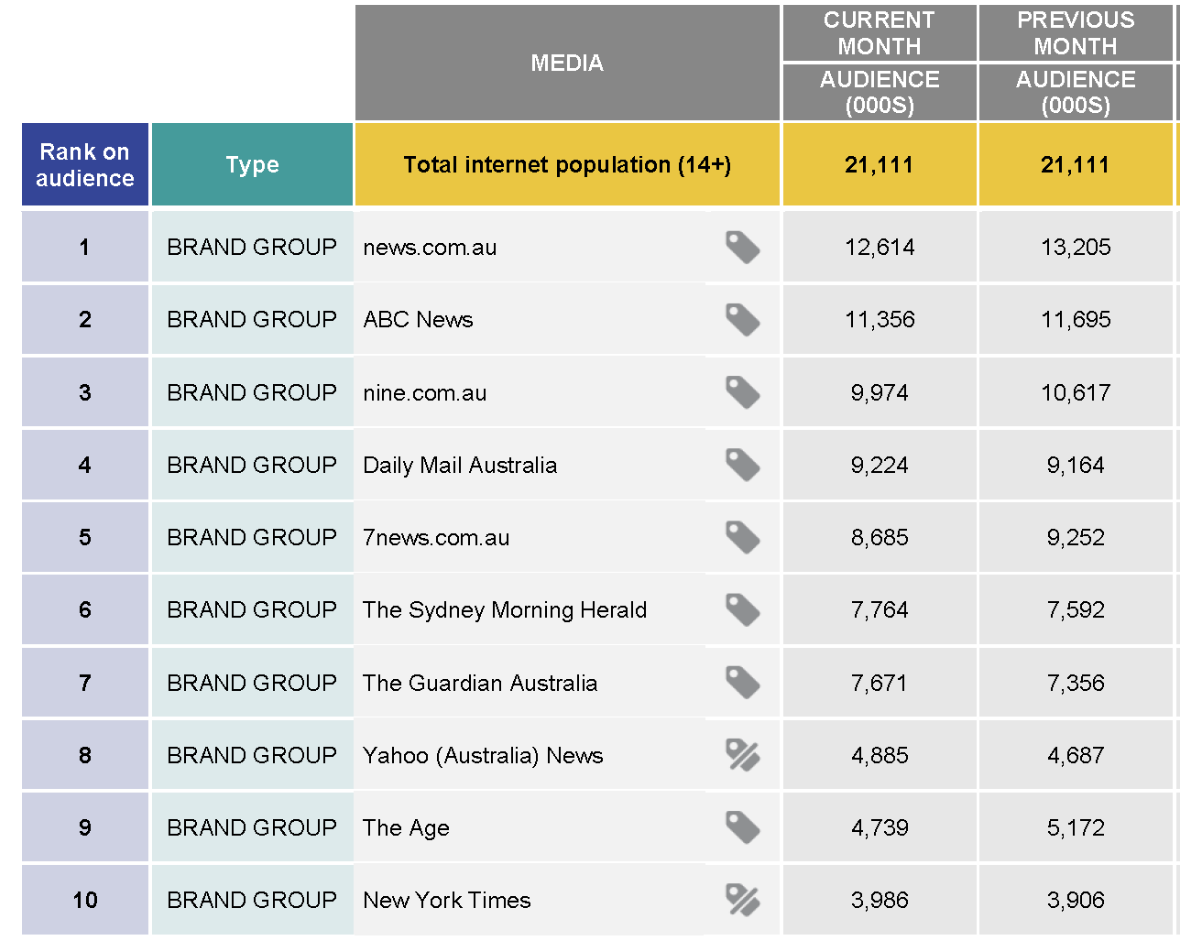The width and height of the screenshot is (1180, 942).
Task: Click the 'New York Times' media name
Action: click(446, 900)
